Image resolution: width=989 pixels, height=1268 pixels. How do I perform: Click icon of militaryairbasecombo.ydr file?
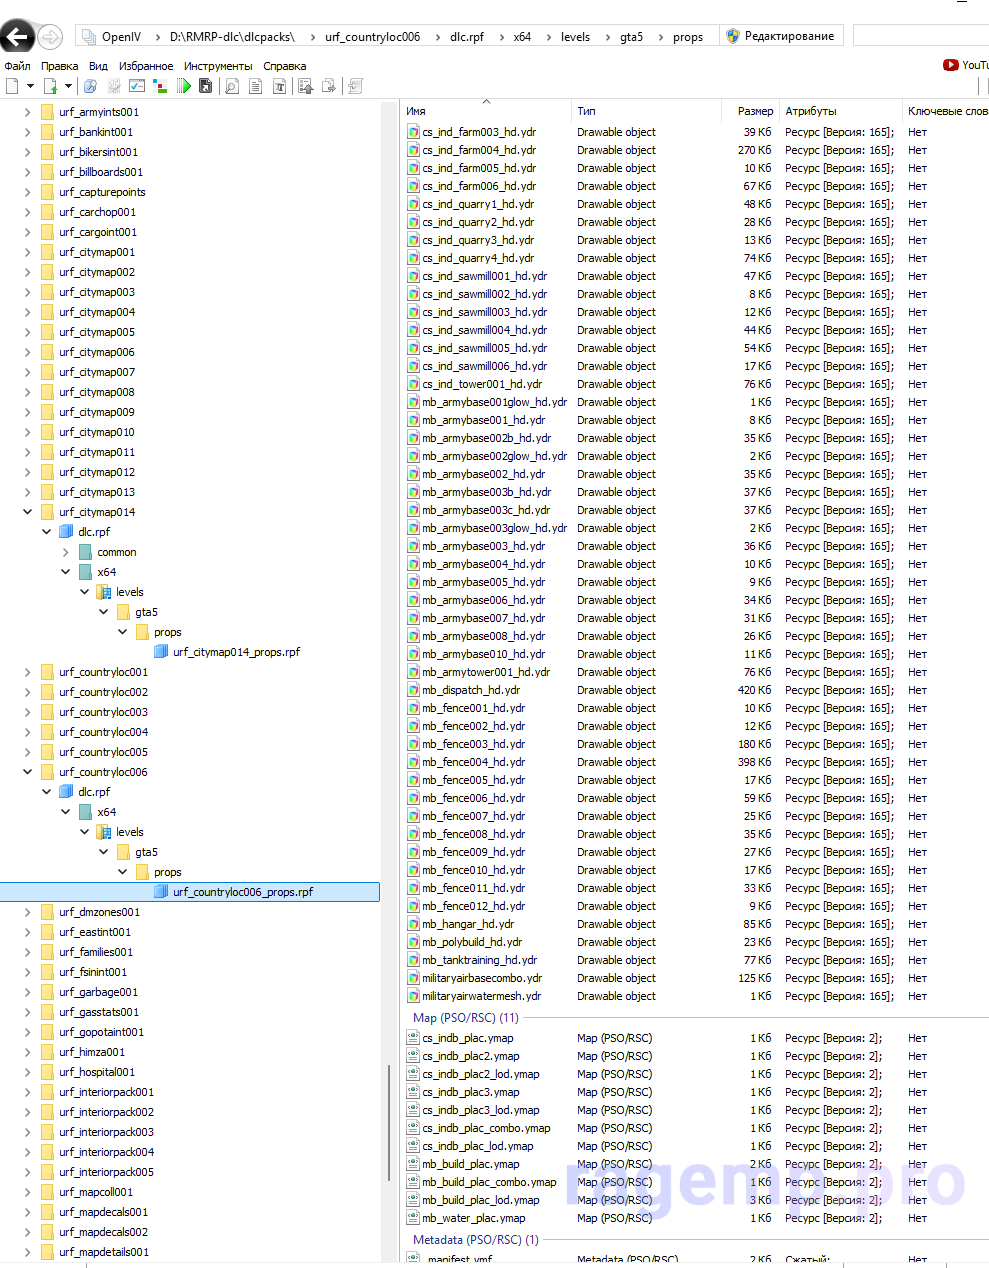(413, 978)
